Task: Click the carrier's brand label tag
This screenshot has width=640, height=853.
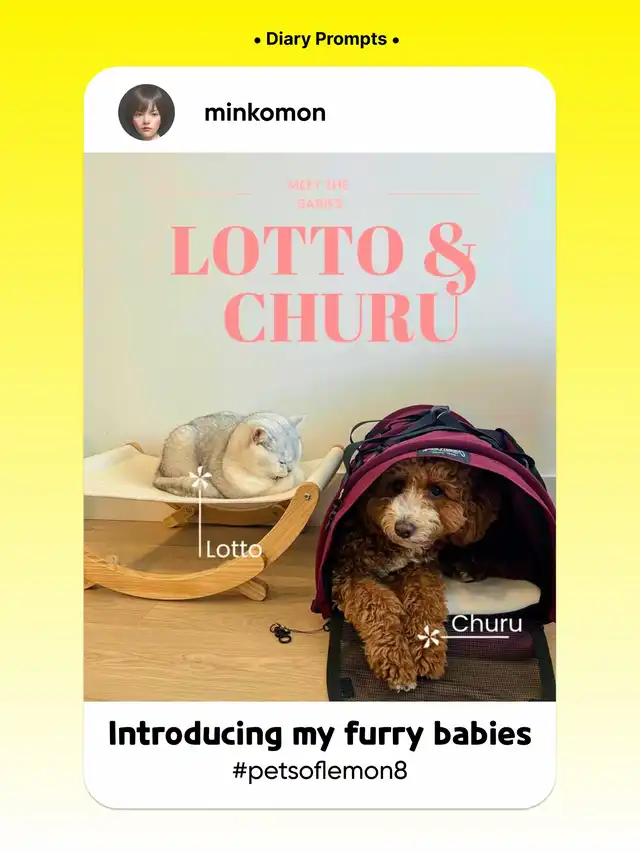Action: click(442, 456)
